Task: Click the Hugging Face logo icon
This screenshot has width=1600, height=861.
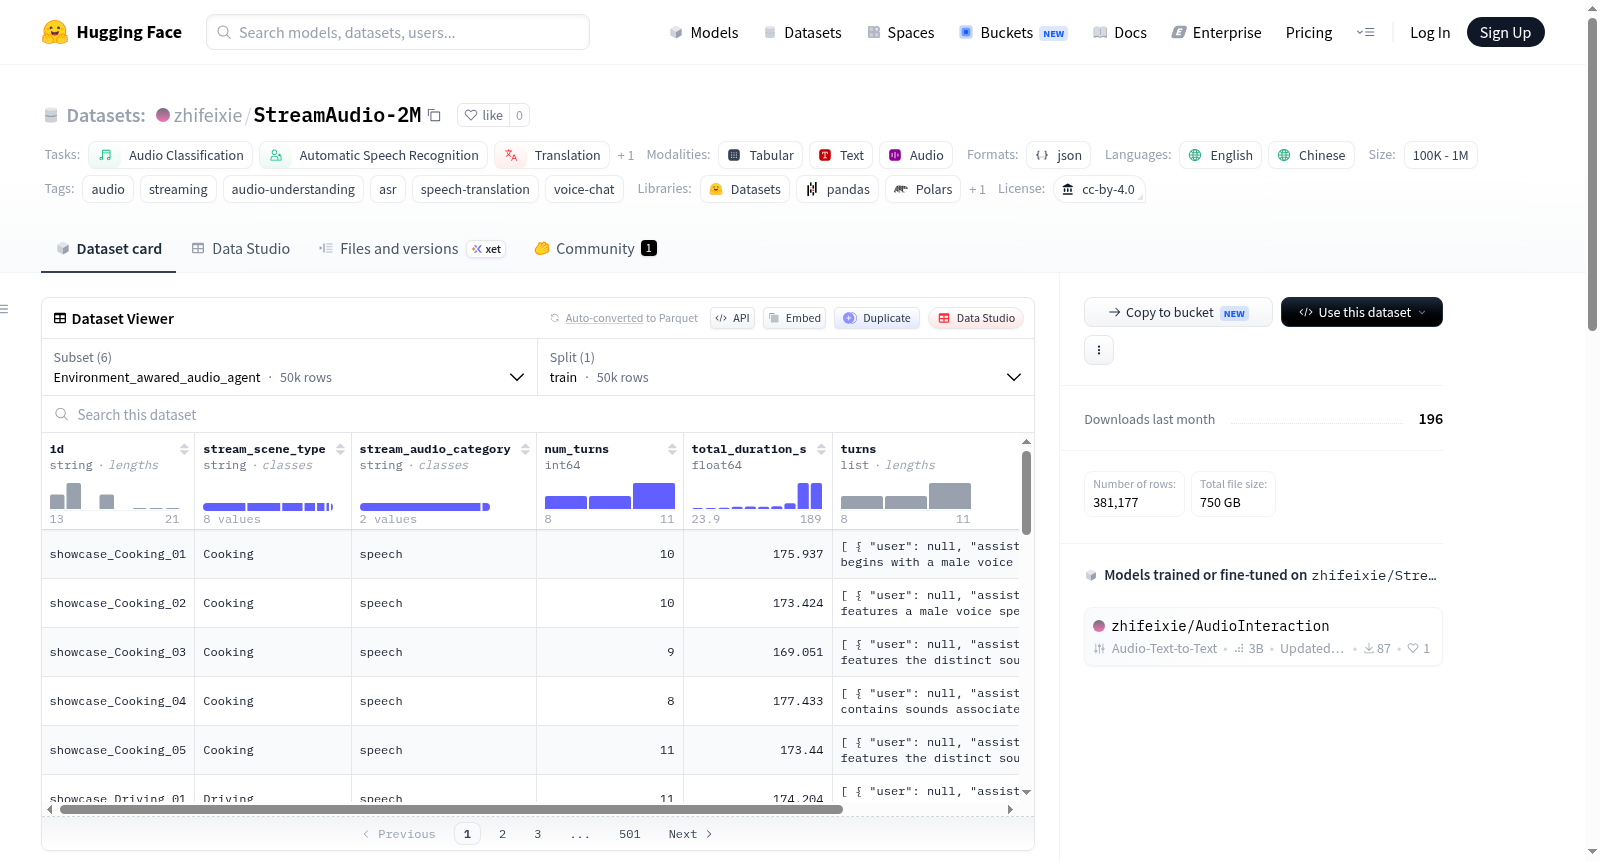Action: click(55, 32)
